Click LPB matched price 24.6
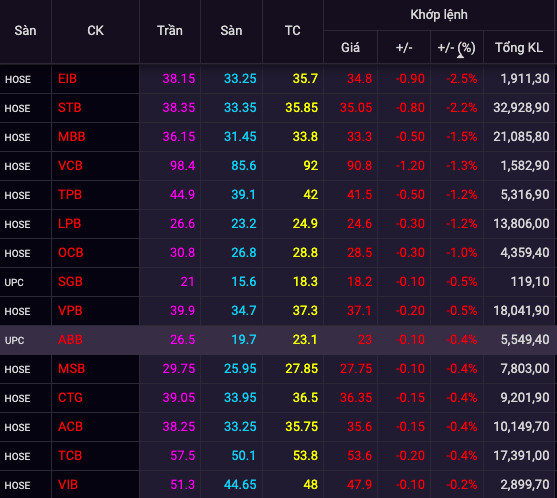 [x=359, y=224]
